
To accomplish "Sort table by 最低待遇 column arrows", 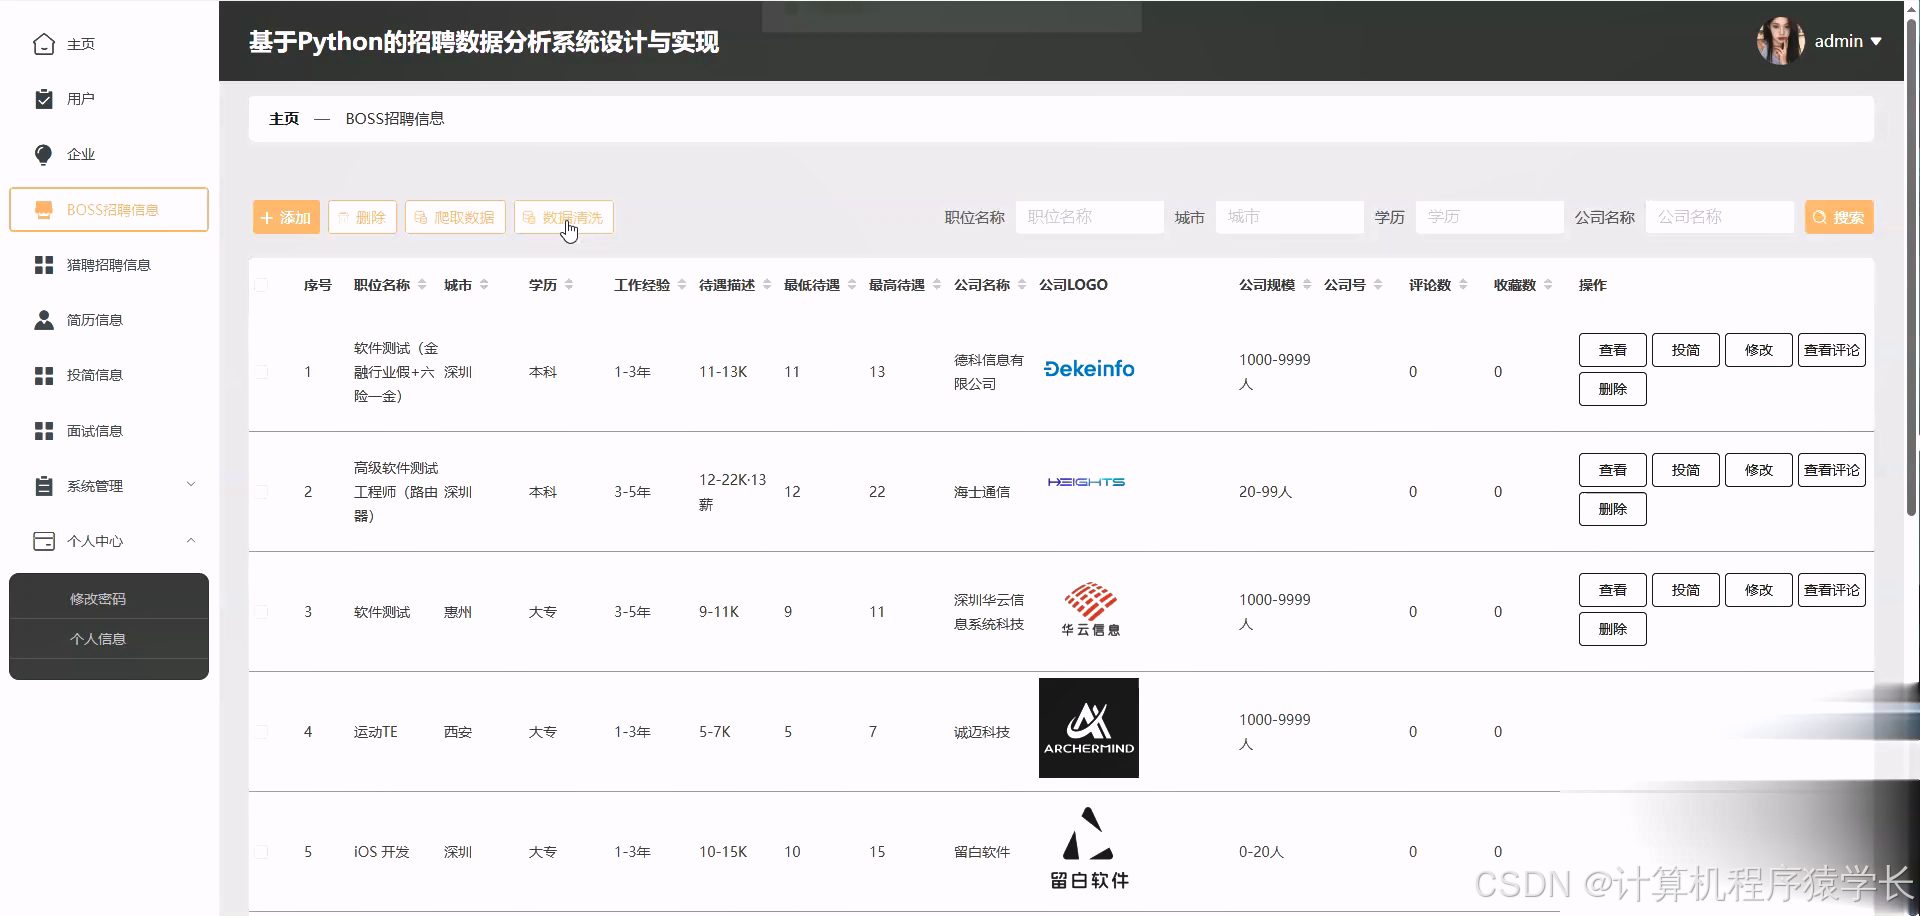I will point(853,284).
